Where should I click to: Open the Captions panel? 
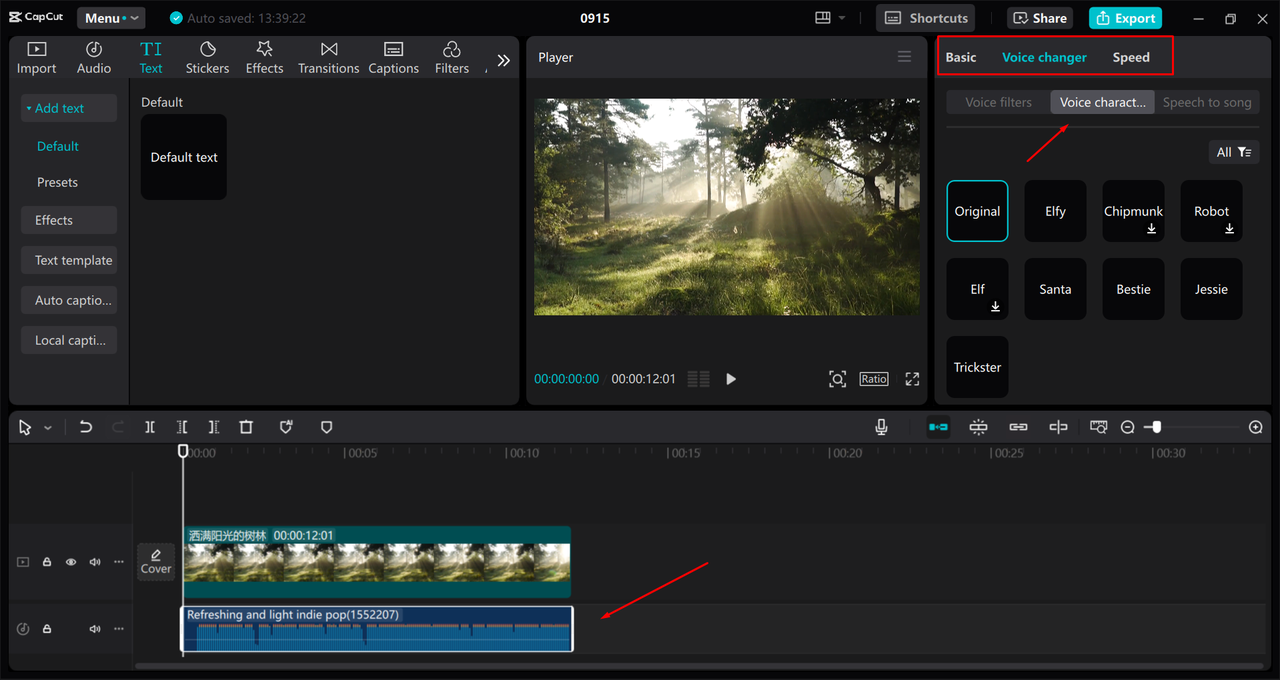(x=393, y=58)
